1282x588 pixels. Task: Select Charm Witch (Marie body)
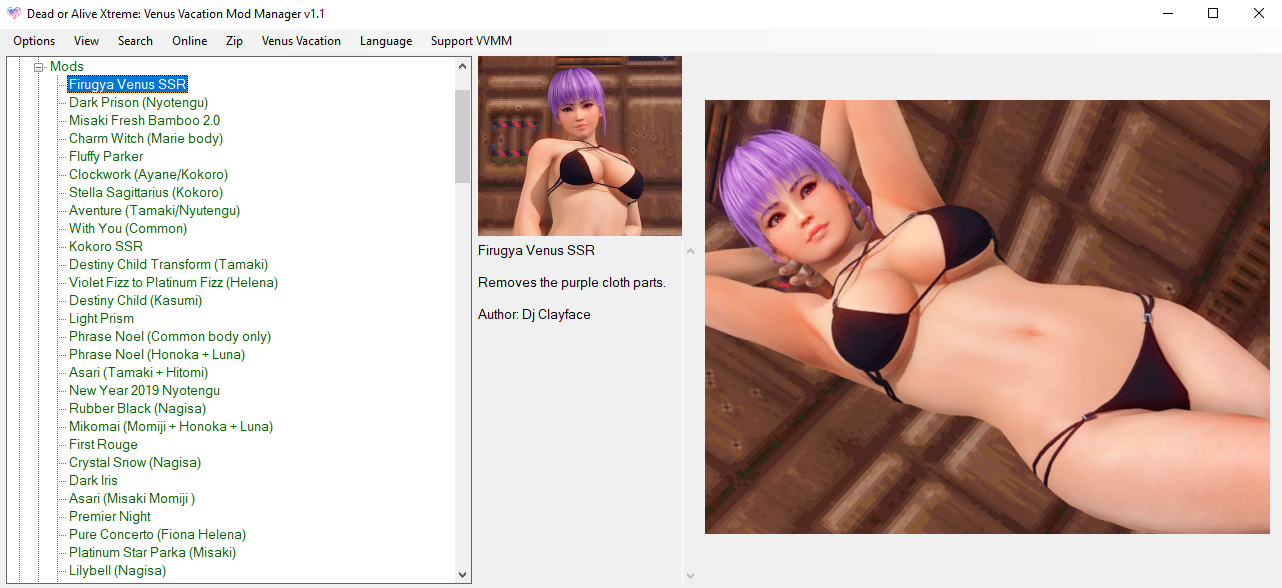tap(146, 138)
